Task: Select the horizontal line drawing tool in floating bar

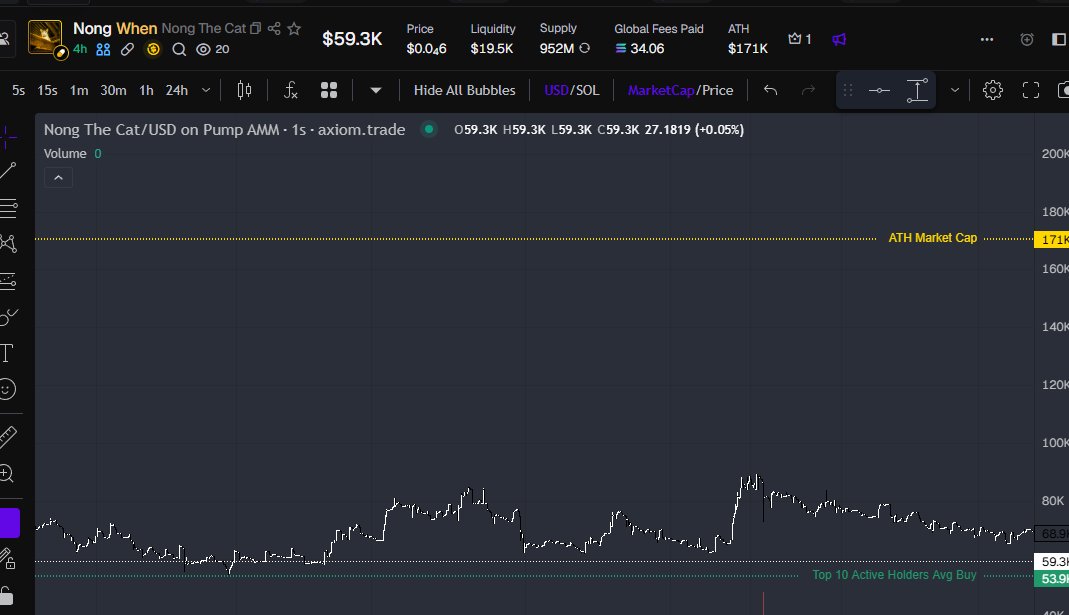Action: pyautogui.click(x=879, y=90)
